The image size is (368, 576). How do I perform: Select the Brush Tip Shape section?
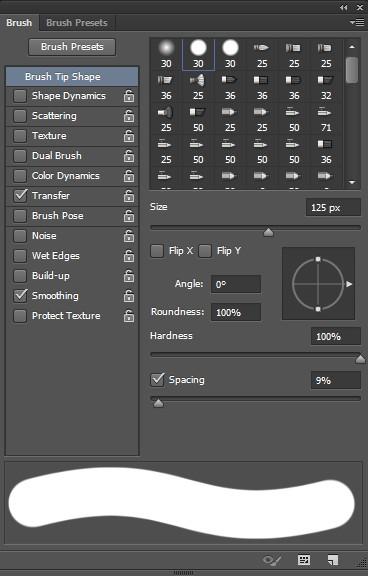click(x=72, y=76)
